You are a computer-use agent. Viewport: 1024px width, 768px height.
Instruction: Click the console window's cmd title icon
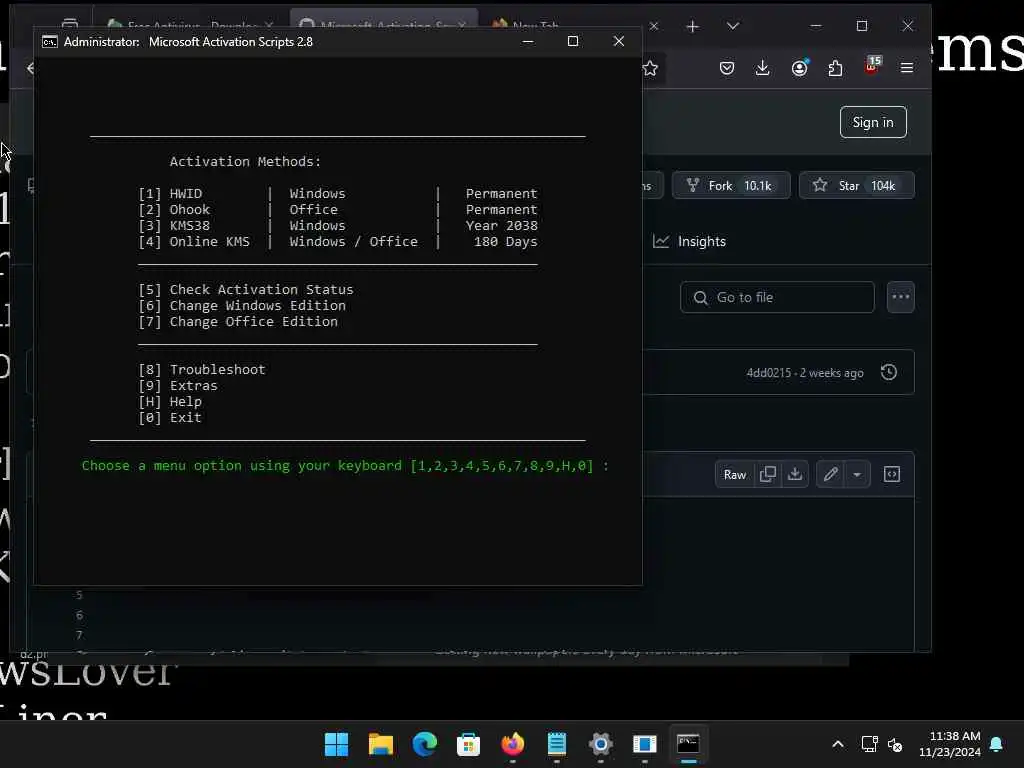tap(50, 42)
